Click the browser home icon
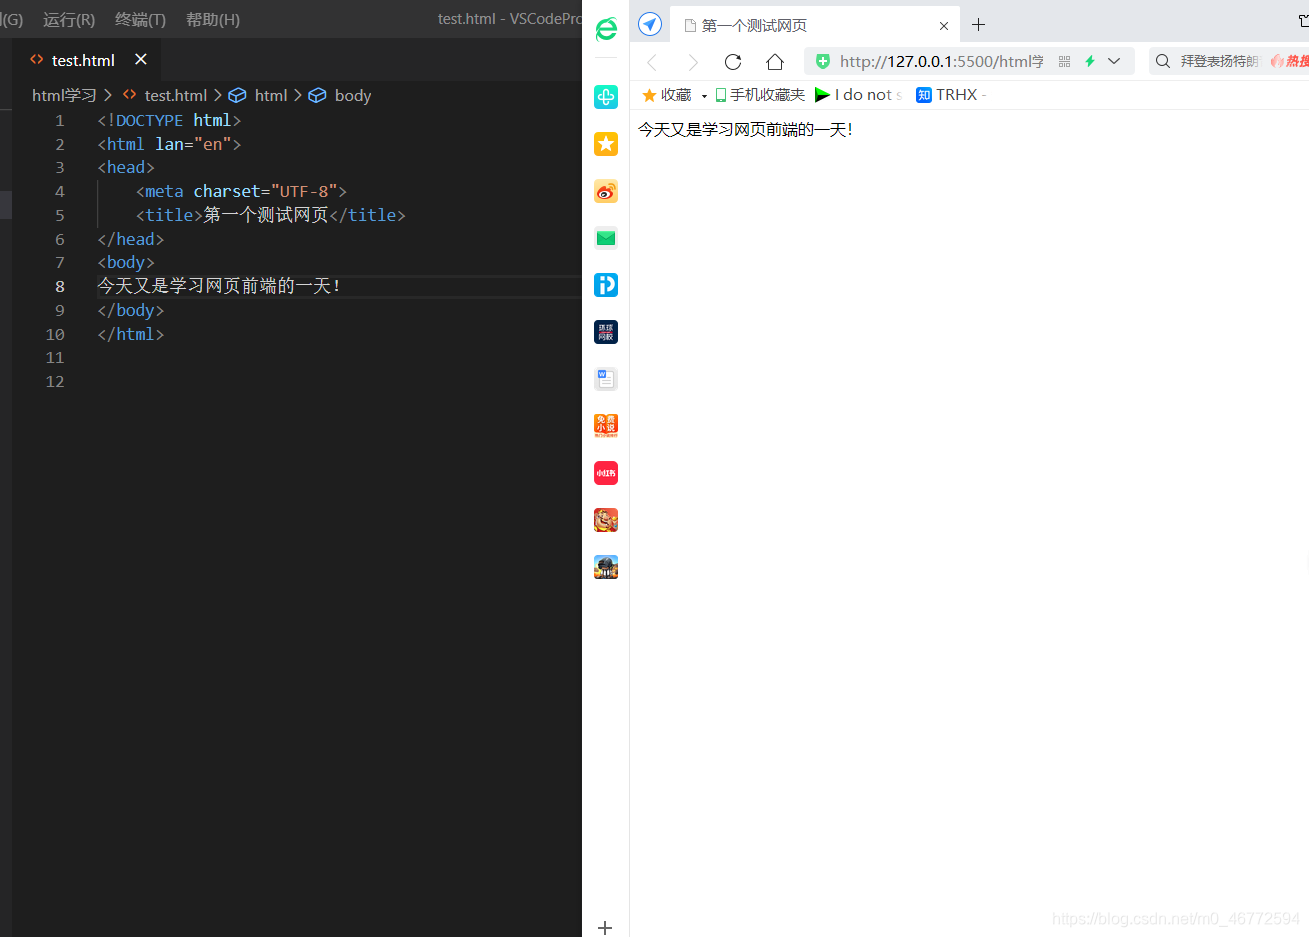This screenshot has height=937, width=1309. tap(774, 61)
